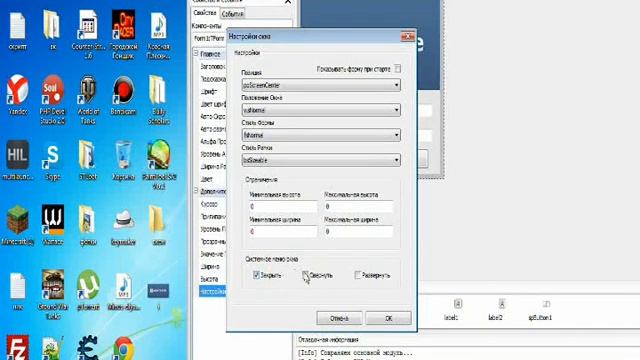Viewport: 640px width, 360px height.
Task: Open the Стиль Рамки dropdown showing bsSizeable
Action: click(x=321, y=160)
